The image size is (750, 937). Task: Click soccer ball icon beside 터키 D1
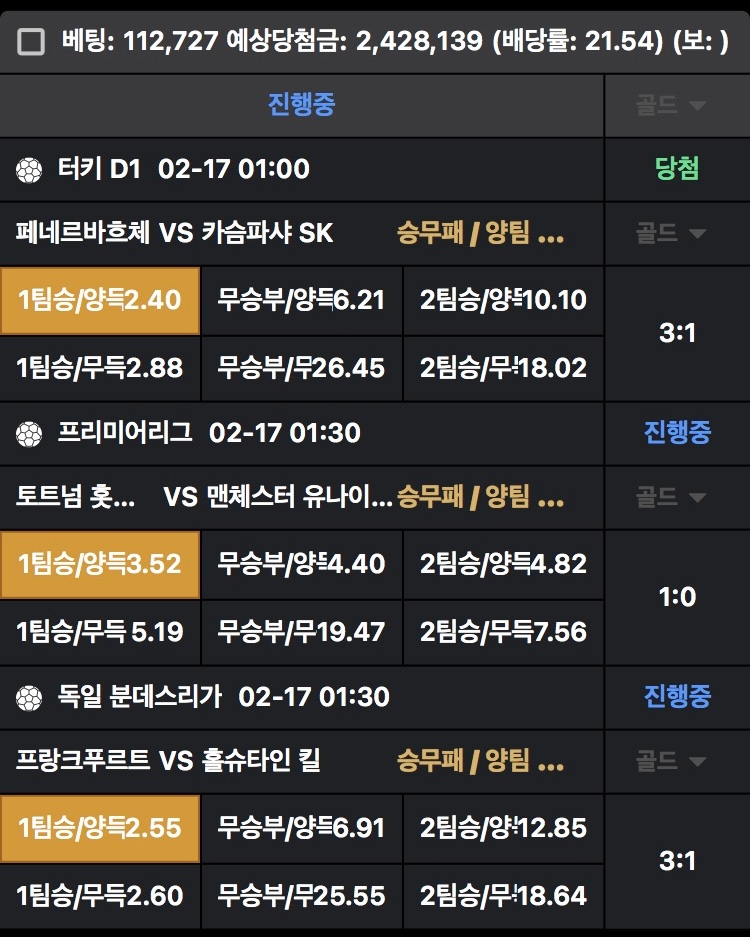[29, 170]
